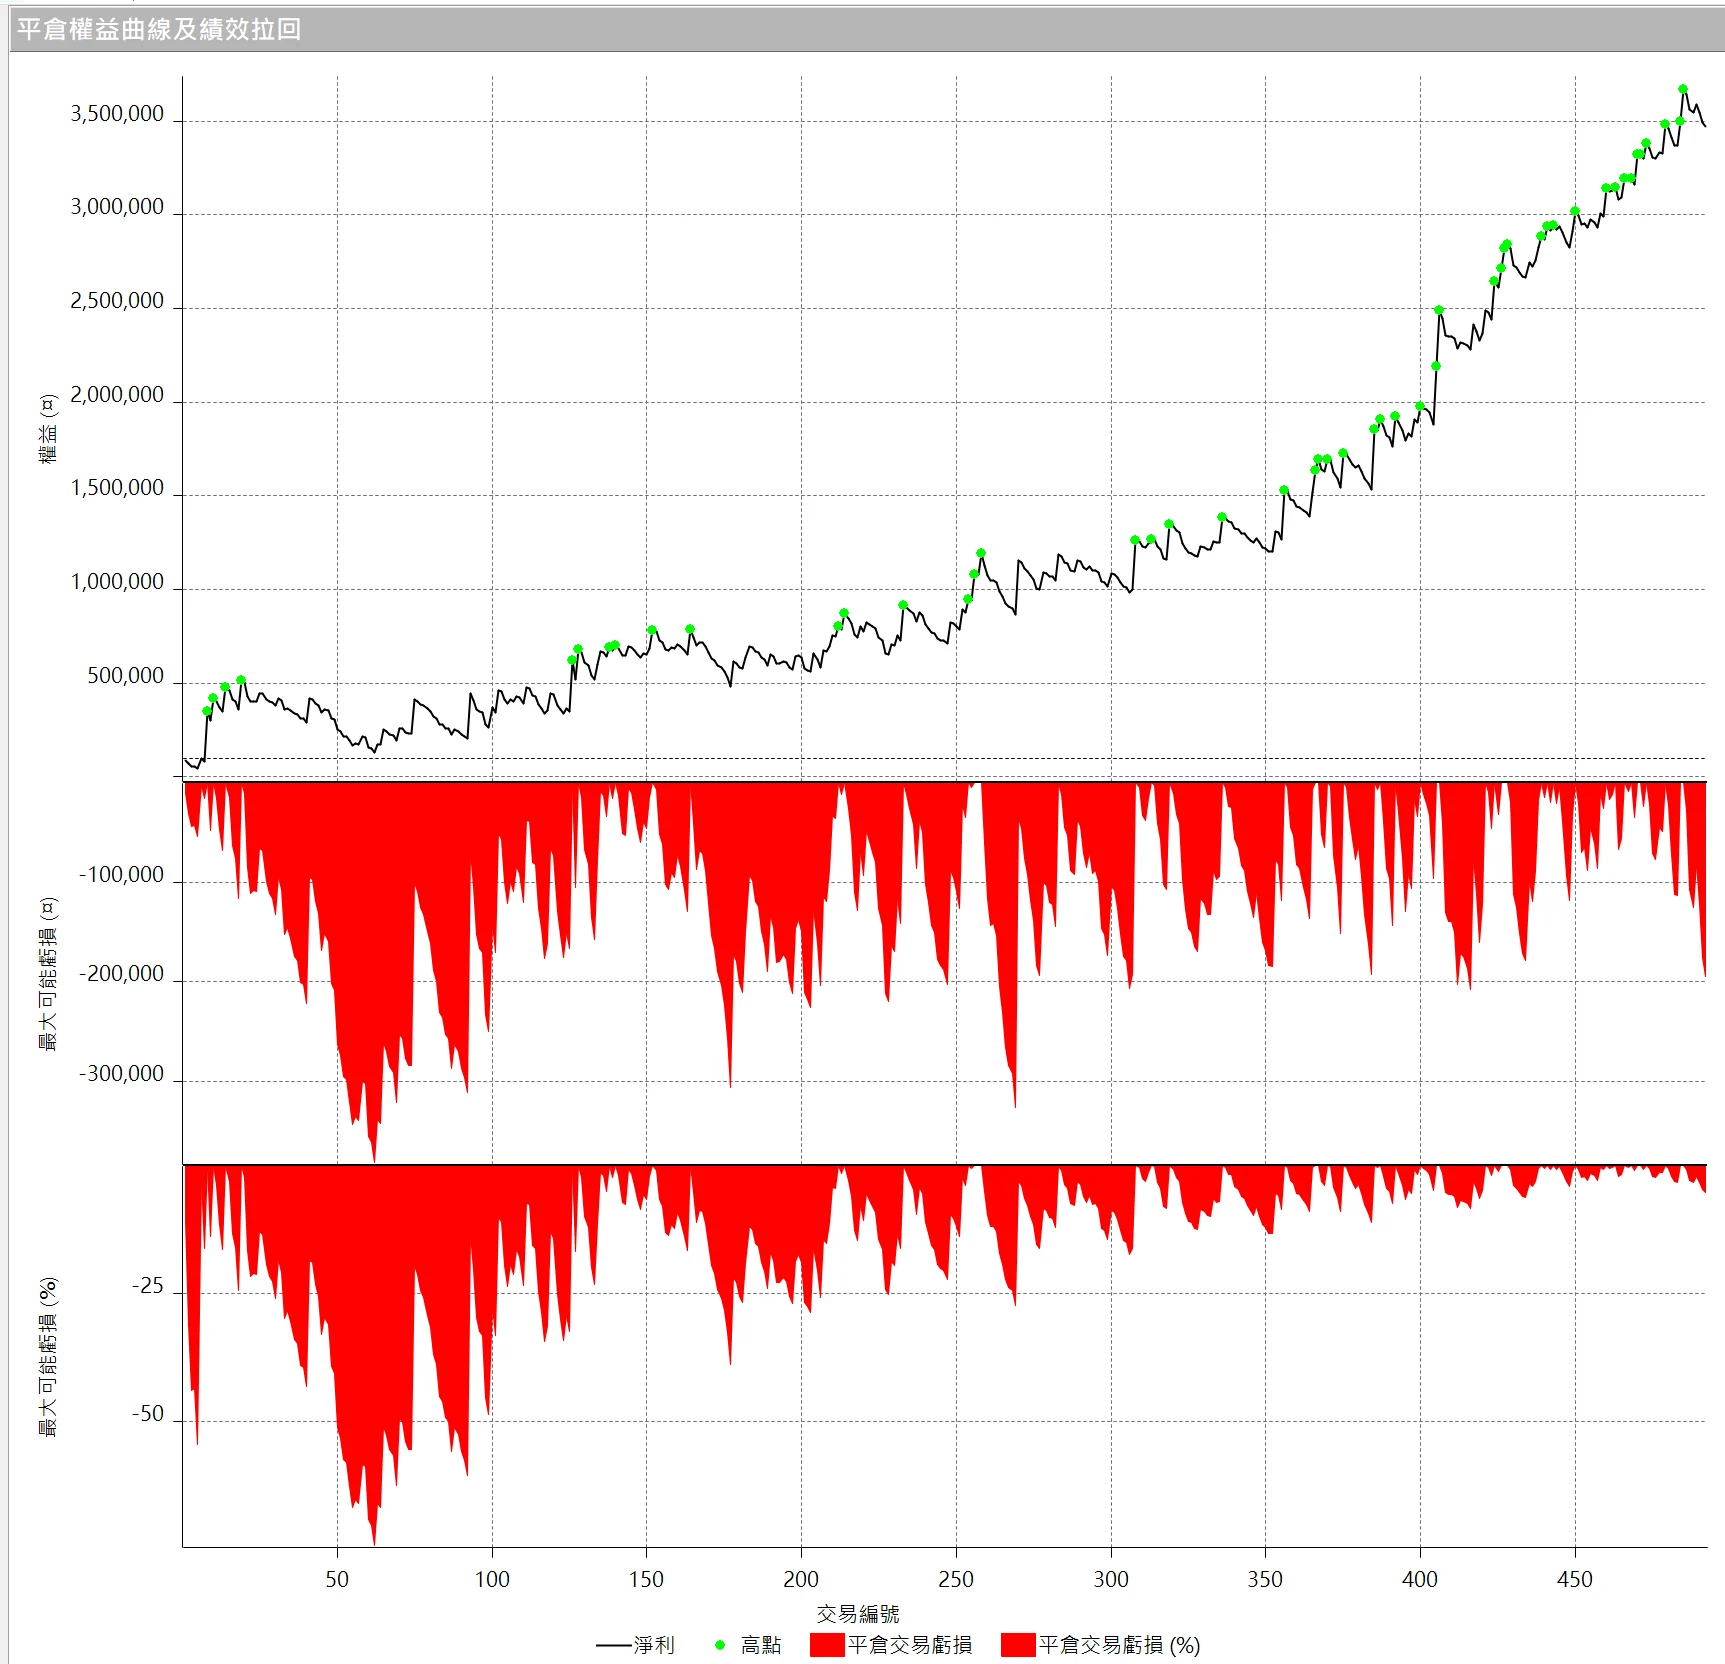Image resolution: width=1725 pixels, height=1664 pixels.
Task: Click the 最大可能虧損 (%) y-axis title
Action: [48, 1356]
